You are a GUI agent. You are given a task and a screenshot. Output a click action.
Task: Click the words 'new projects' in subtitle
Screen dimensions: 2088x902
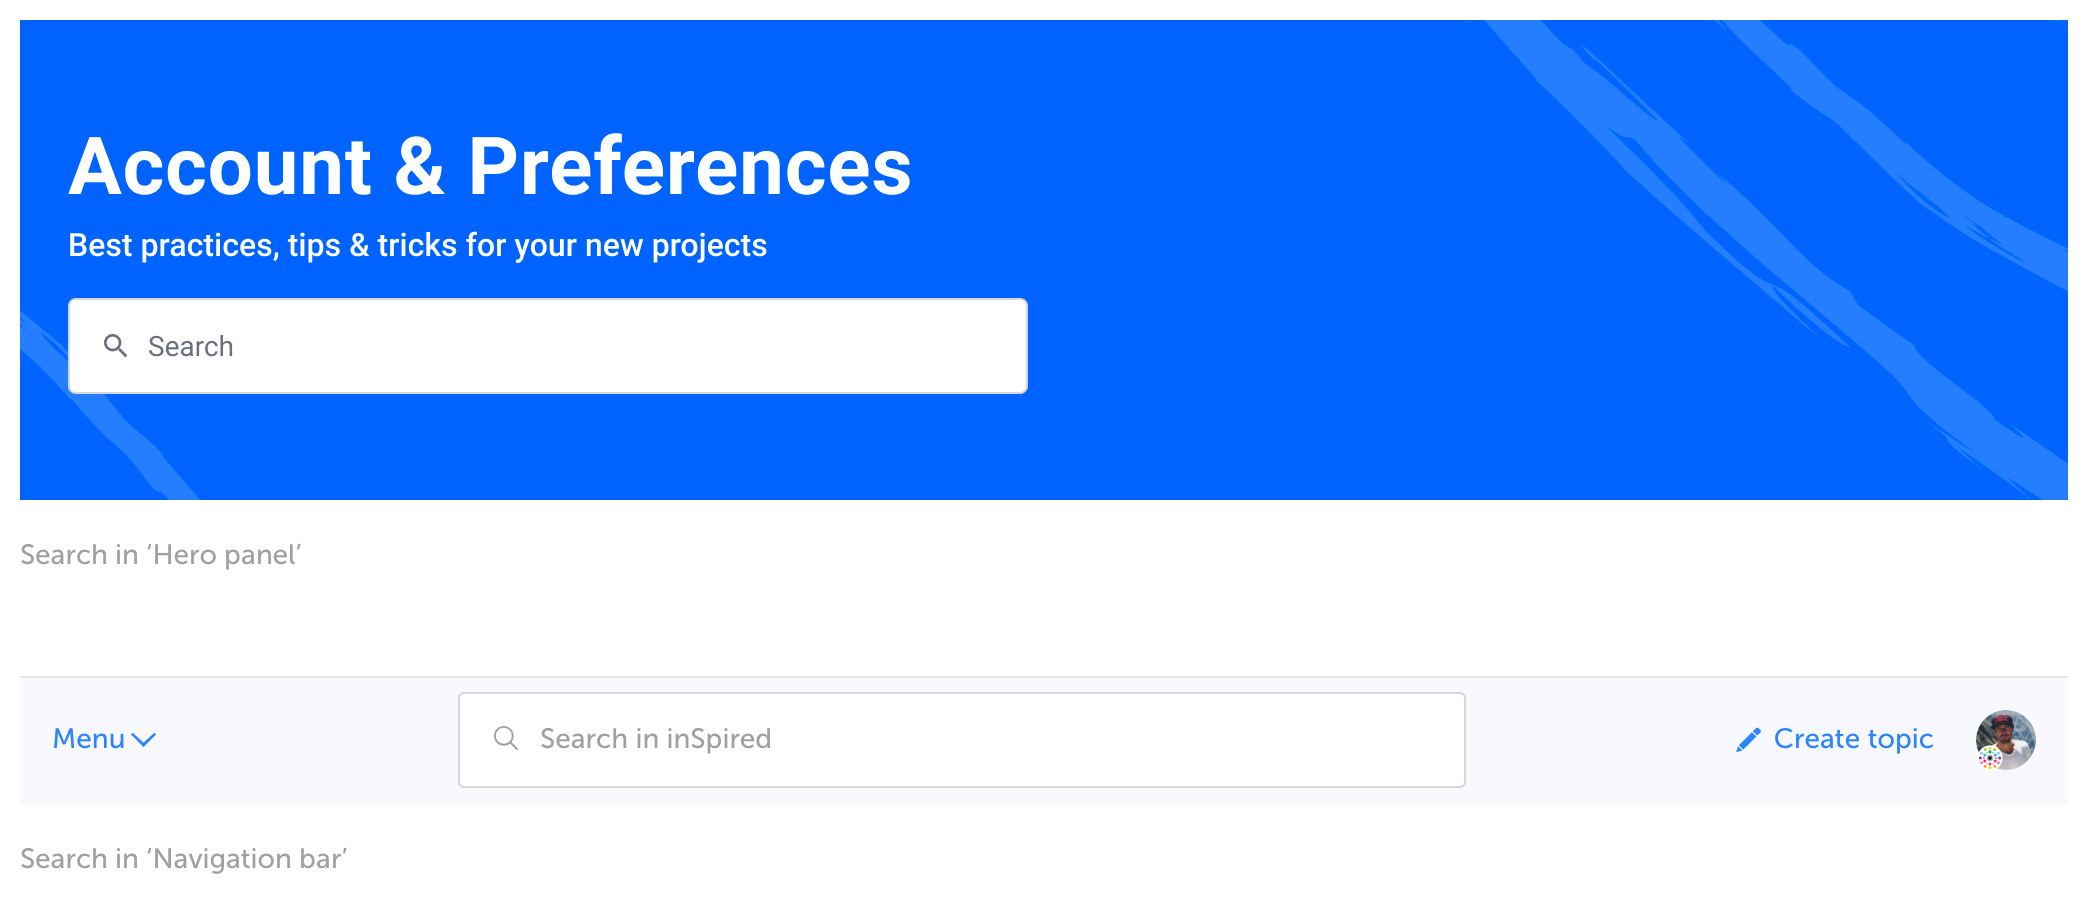675,245
